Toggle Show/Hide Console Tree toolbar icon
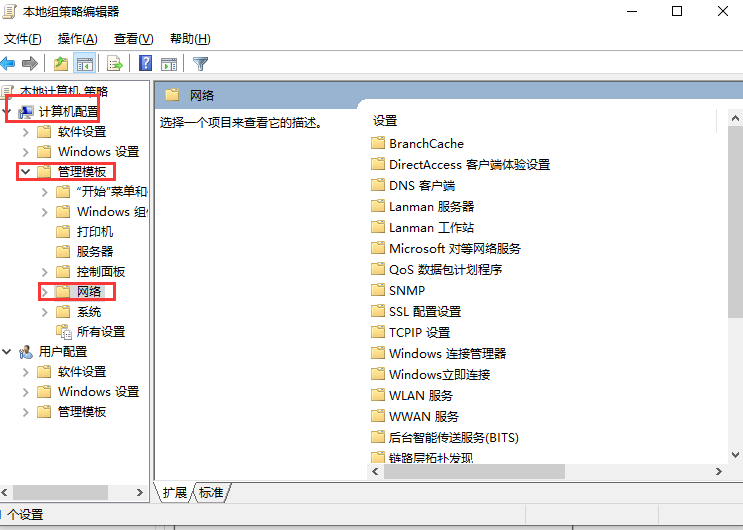 (85, 64)
